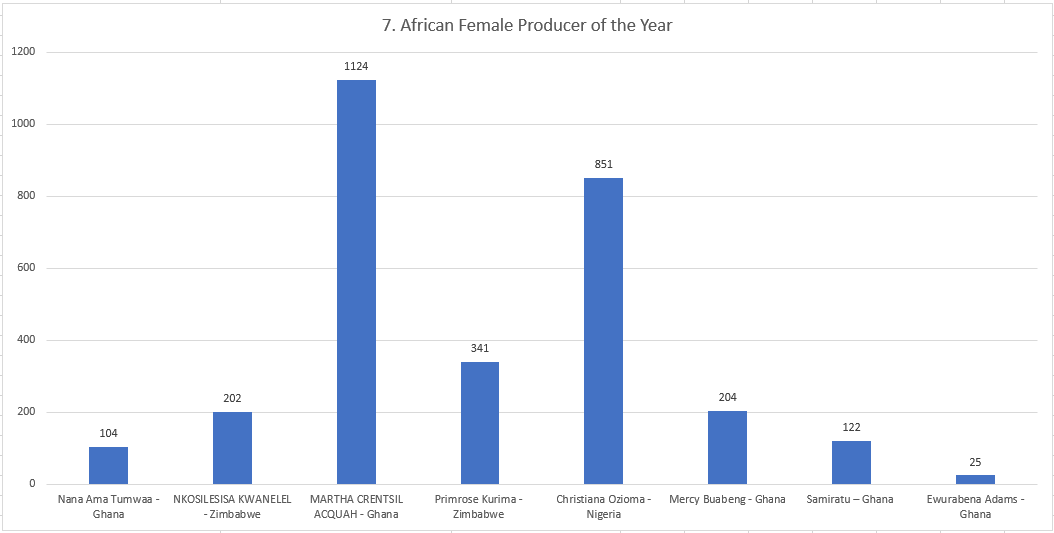Click the Mercy Buabeng bar
Image resolution: width=1054 pixels, height=533 pixels.
(x=727, y=447)
